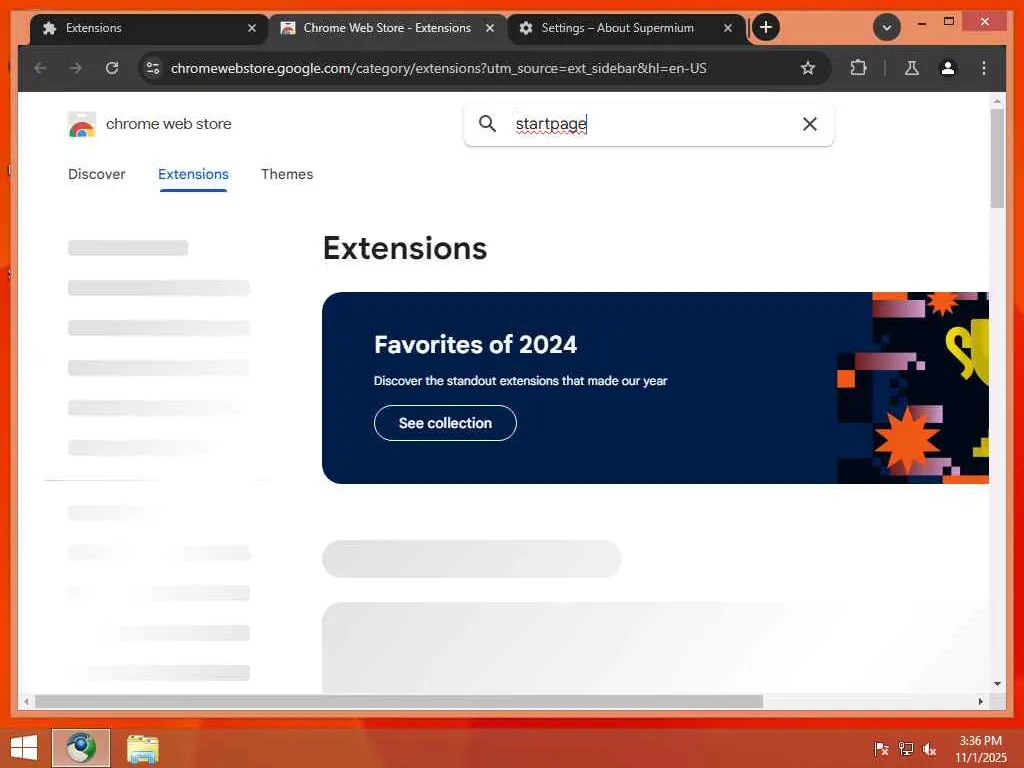The height and width of the screenshot is (768, 1024).
Task: Open Action Center flag tray icon
Action: [x=881, y=748]
